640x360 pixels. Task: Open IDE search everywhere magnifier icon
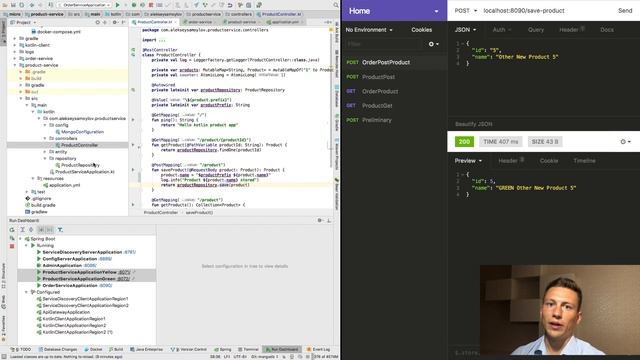(336, 5)
